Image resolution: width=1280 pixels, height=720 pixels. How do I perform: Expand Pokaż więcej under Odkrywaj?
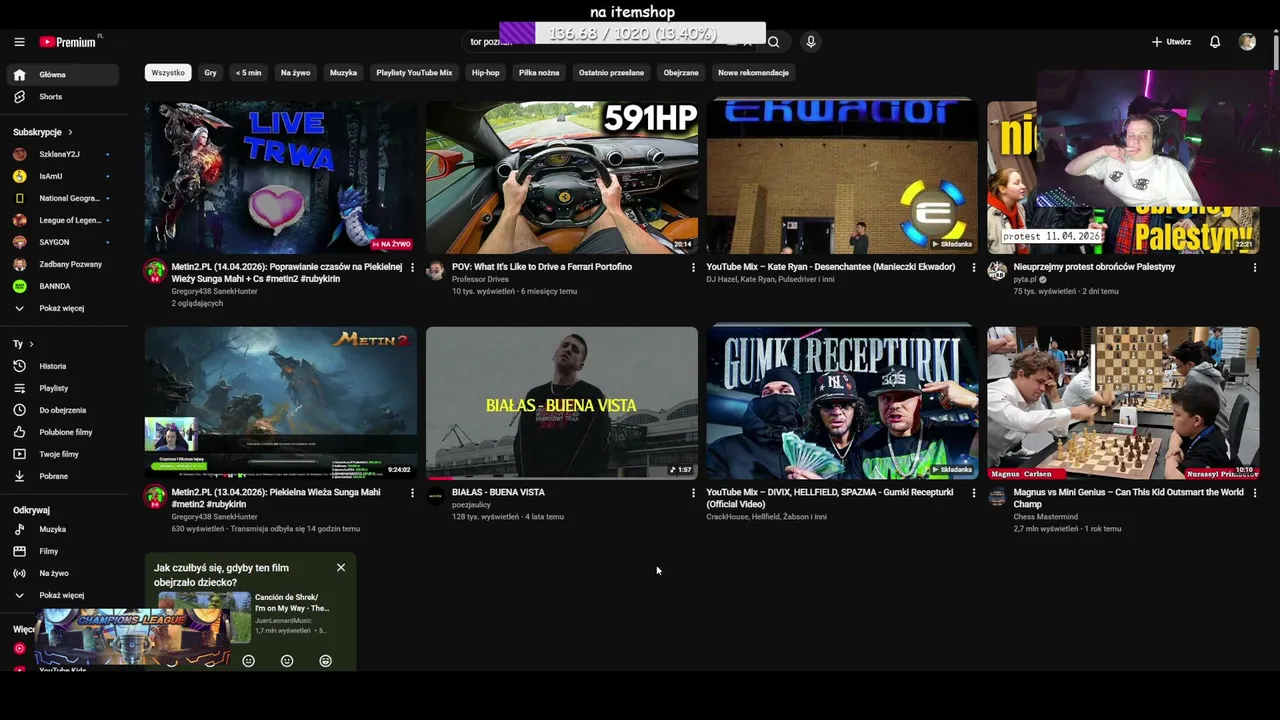pyautogui.click(x=63, y=595)
